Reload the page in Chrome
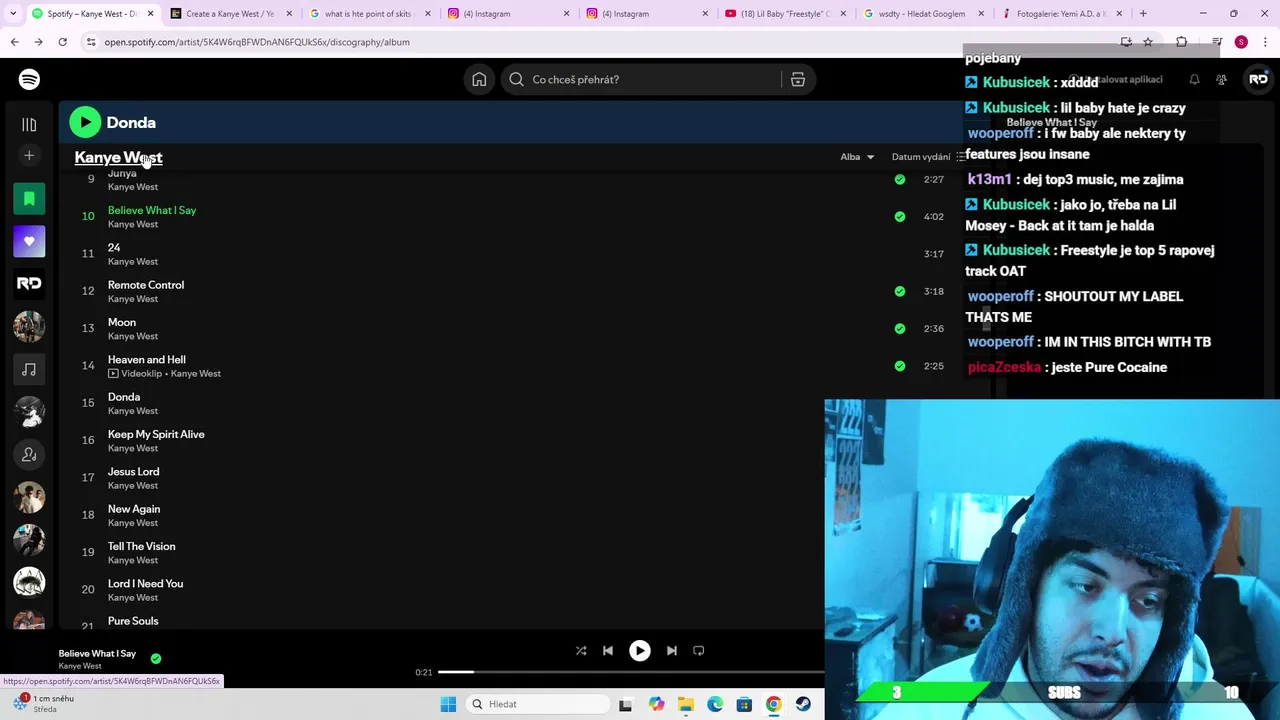Image resolution: width=1280 pixels, height=720 pixels. coord(62,42)
